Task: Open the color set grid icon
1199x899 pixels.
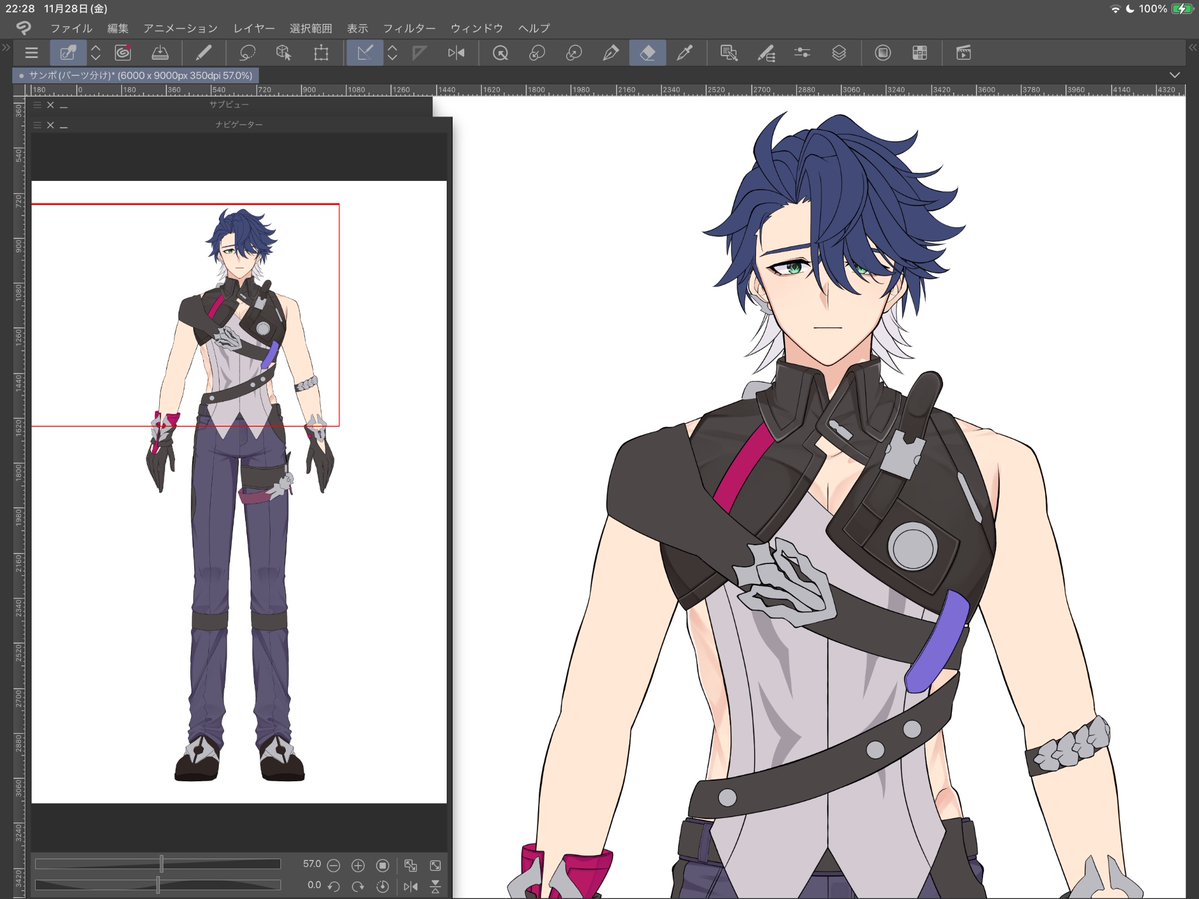Action: pos(920,53)
